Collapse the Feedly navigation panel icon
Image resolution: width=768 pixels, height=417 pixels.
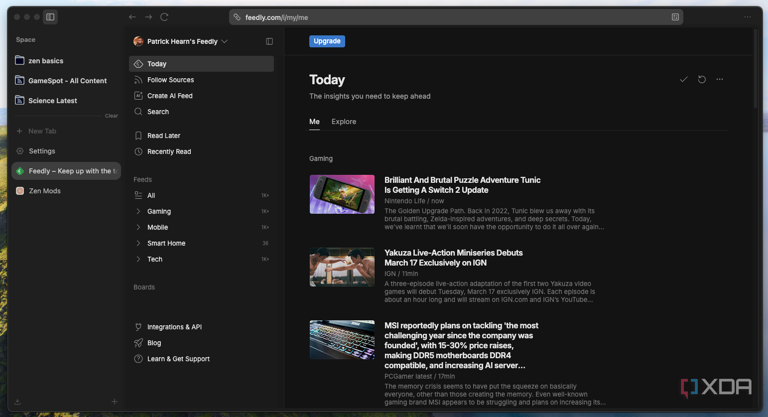point(269,42)
